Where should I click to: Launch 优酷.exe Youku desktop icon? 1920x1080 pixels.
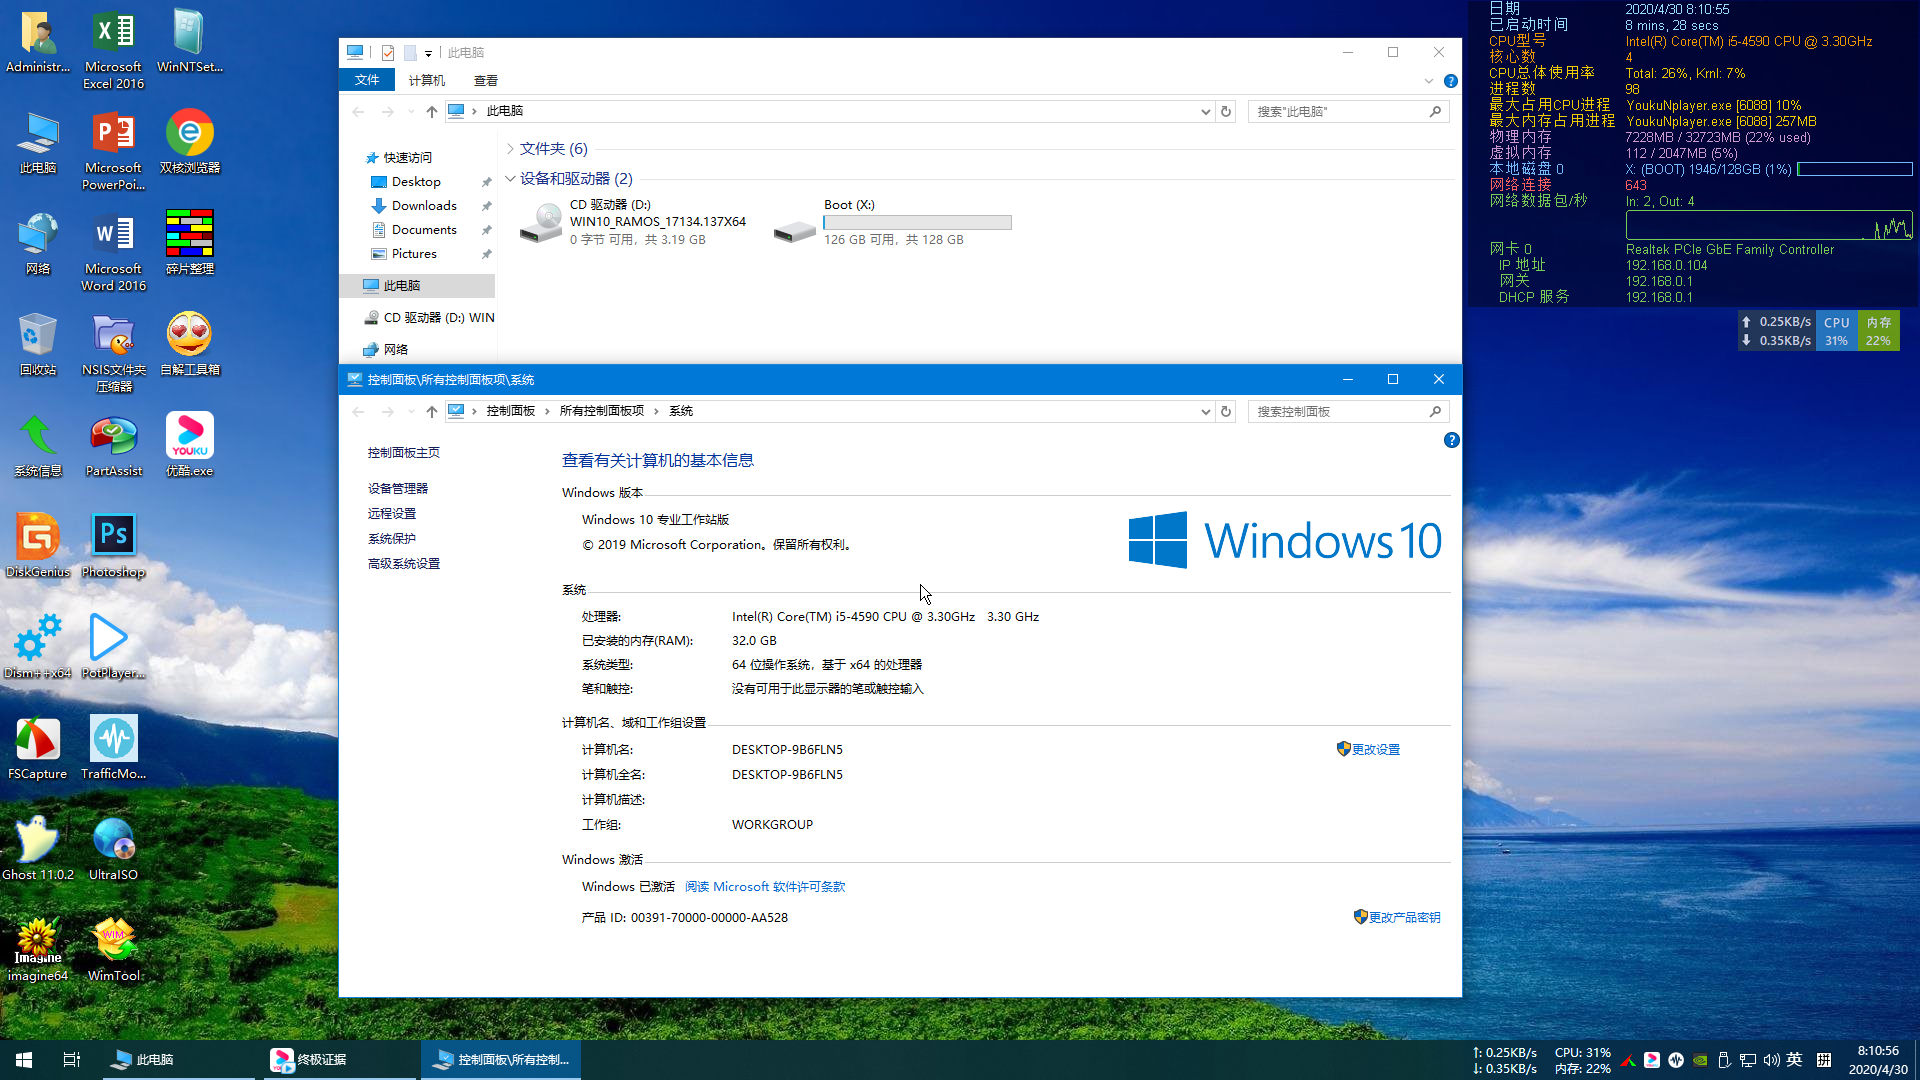189,445
